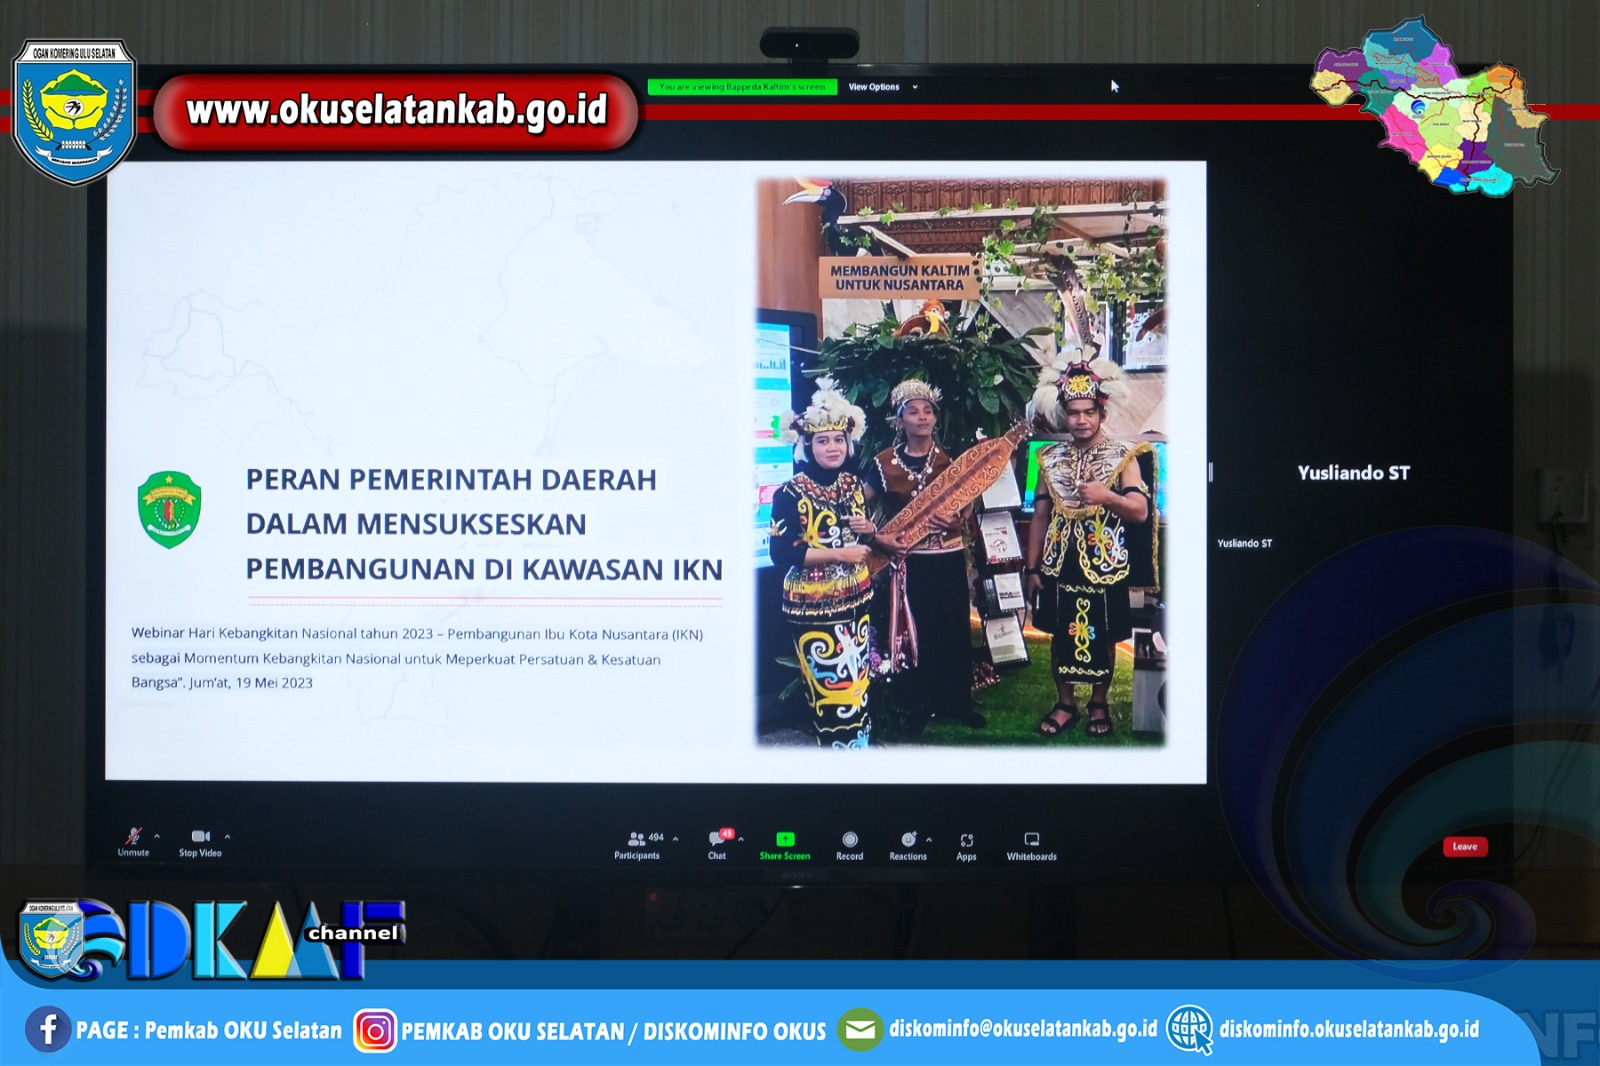Image resolution: width=1600 pixels, height=1066 pixels.
Task: Click the diskominfo.okuselatankab.go.id website link
Action: 1348,1029
